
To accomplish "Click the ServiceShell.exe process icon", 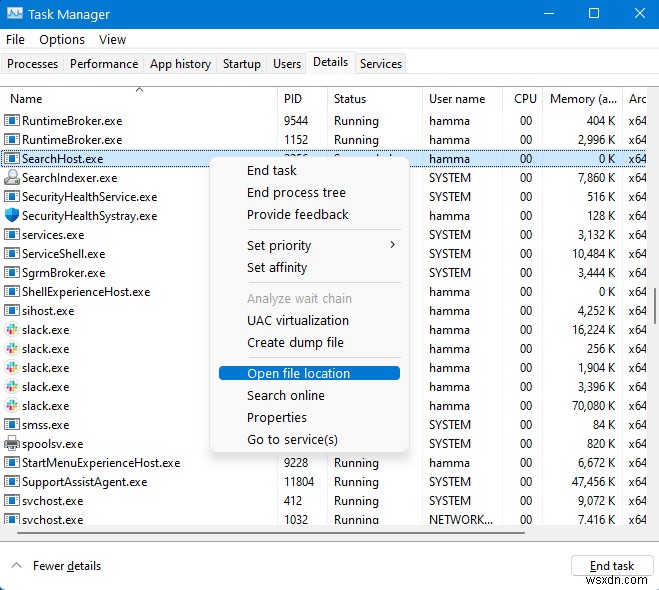I will [12, 253].
